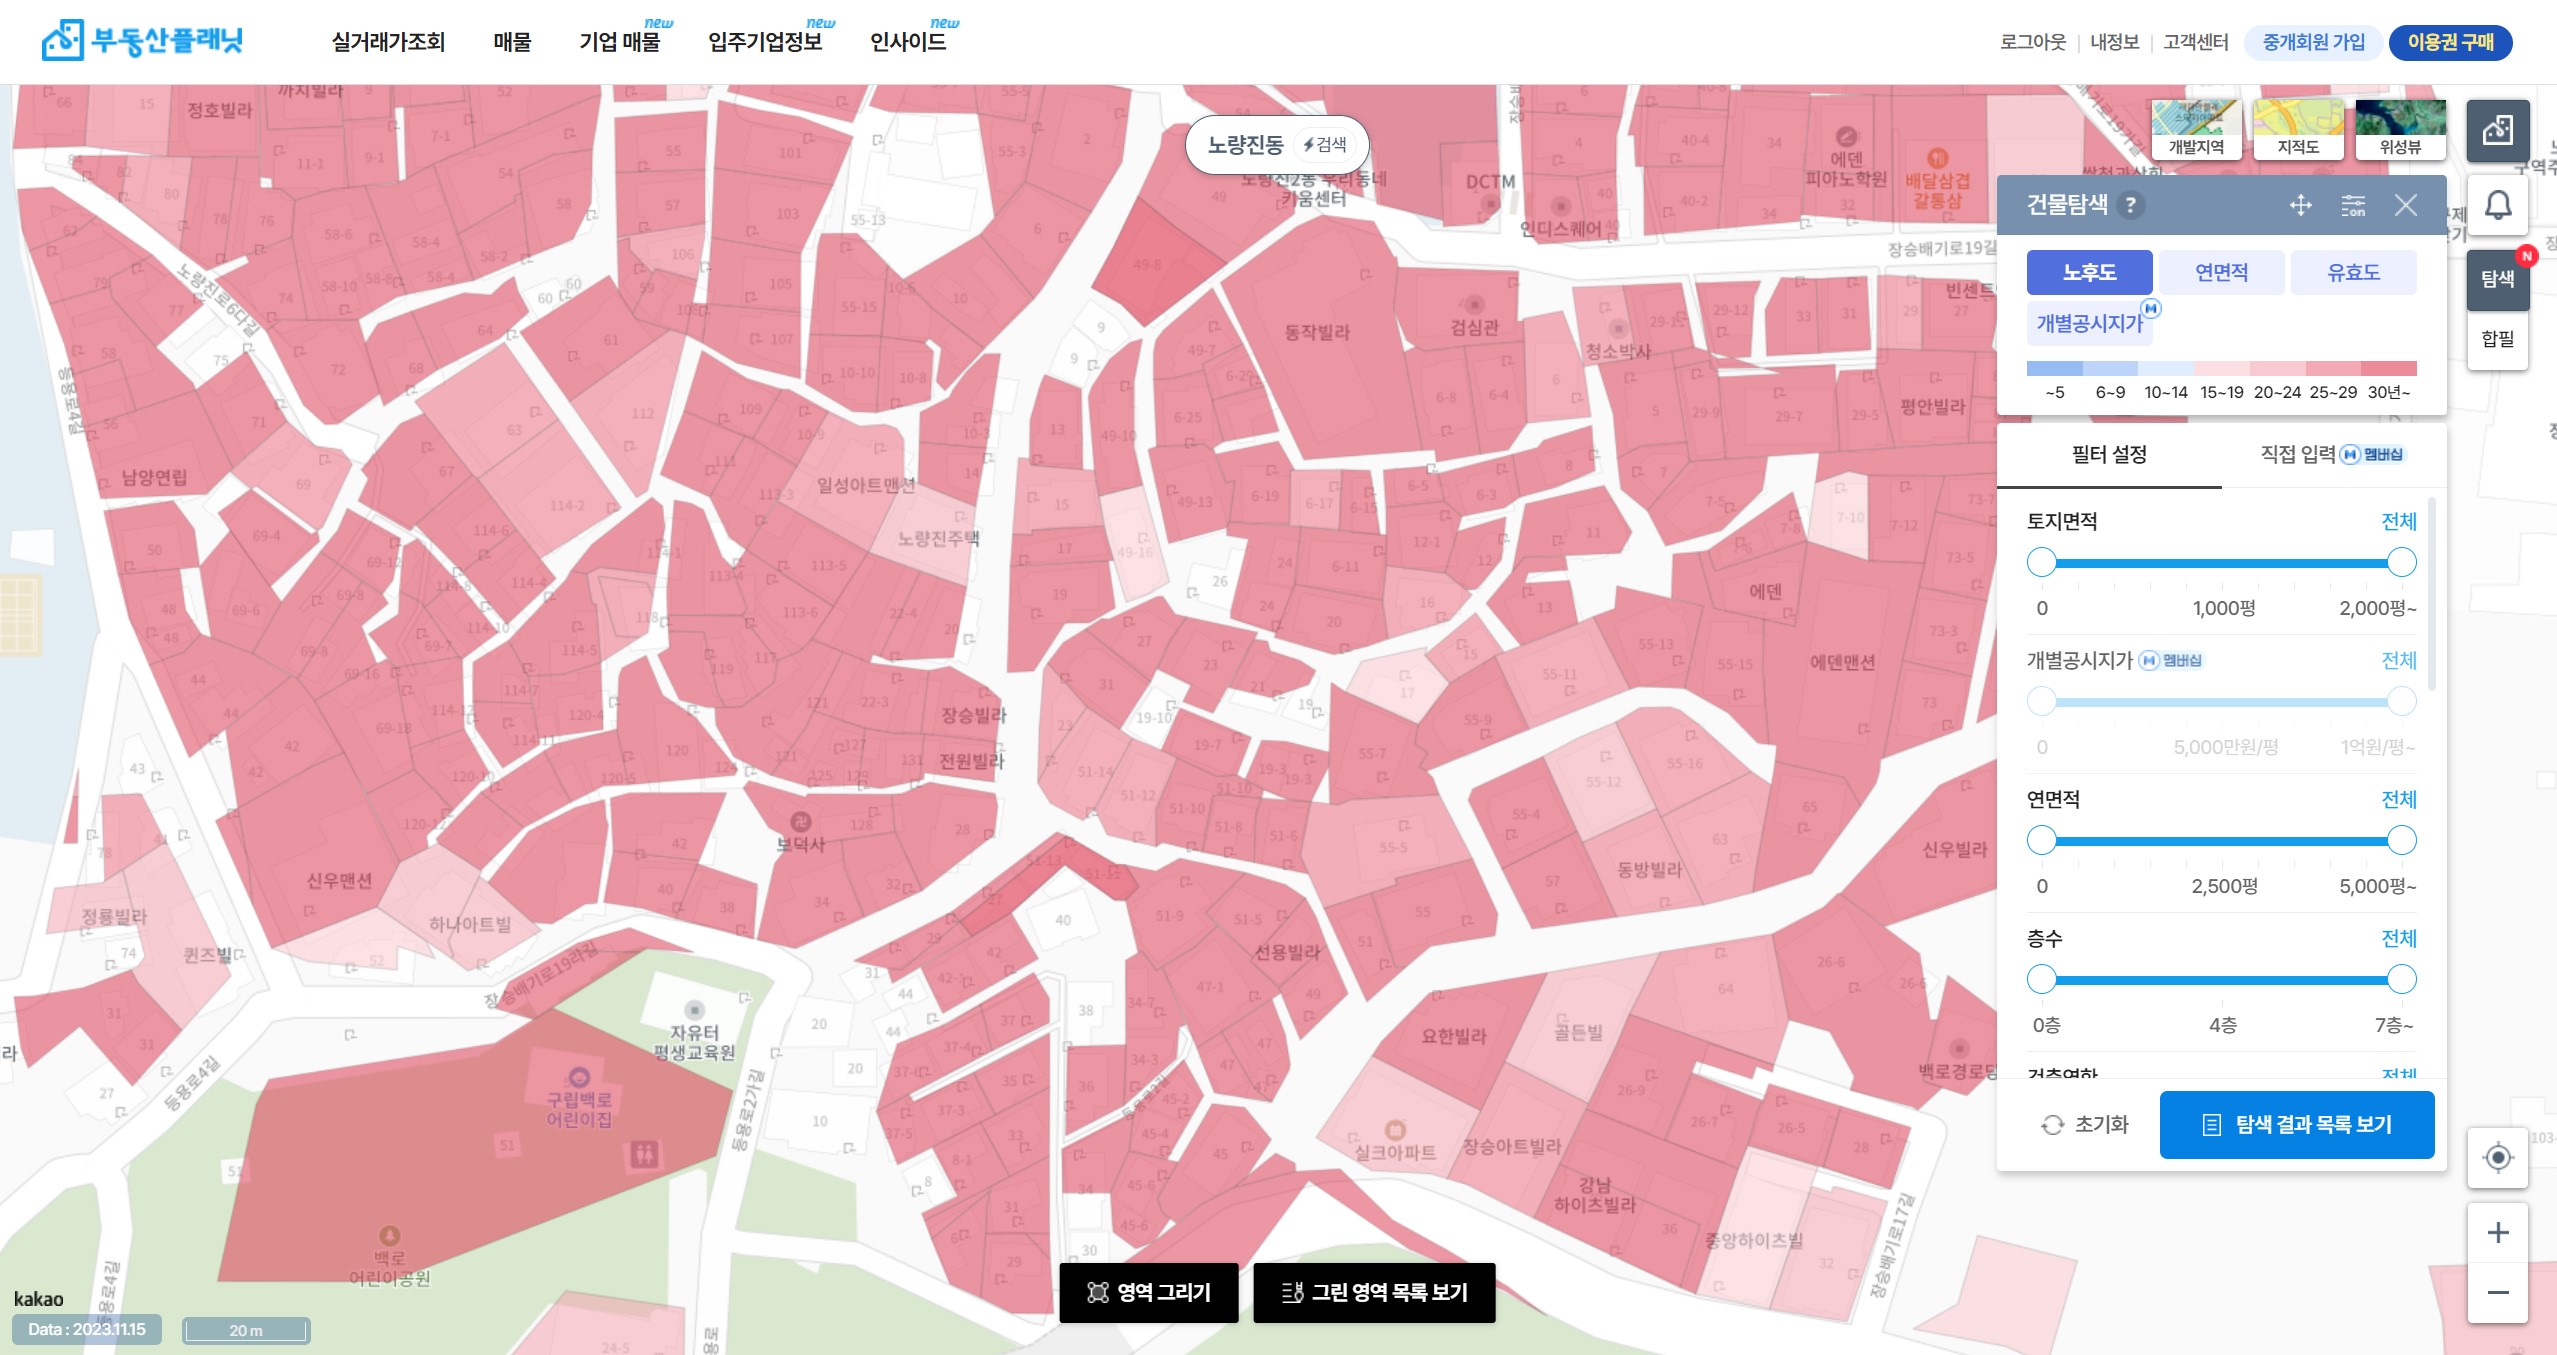Select the 연면적 color mode
Screen dimensions: 2557x1355
click(x=2221, y=272)
